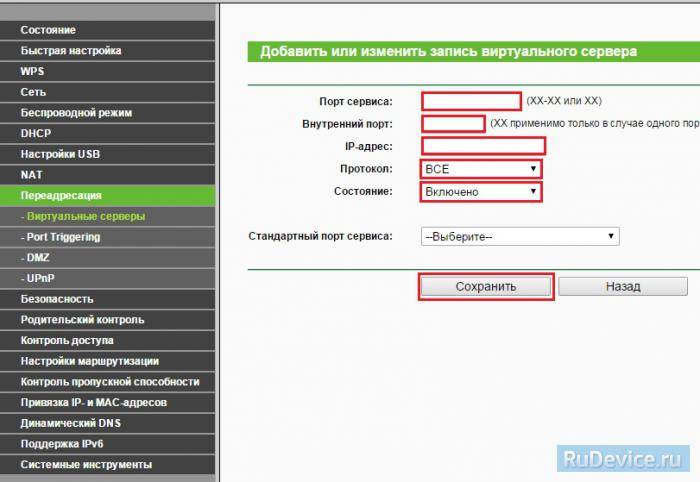Open Системные инструменты section

(107, 465)
